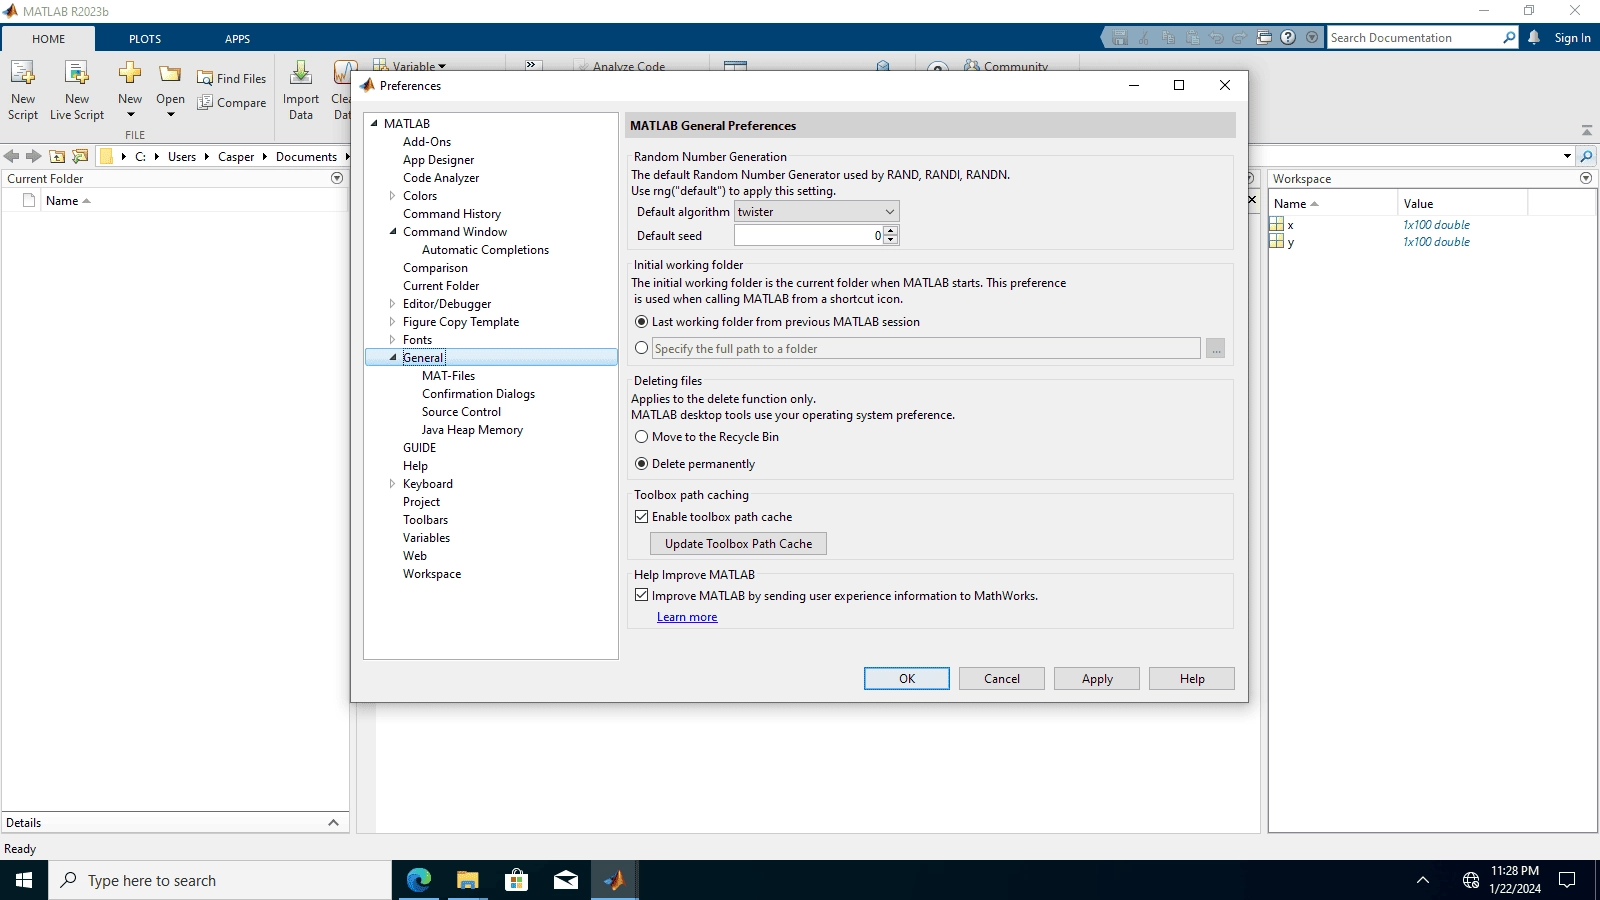Image resolution: width=1600 pixels, height=900 pixels.
Task: Click Update Toolbox Path Cache button
Action: click(738, 544)
